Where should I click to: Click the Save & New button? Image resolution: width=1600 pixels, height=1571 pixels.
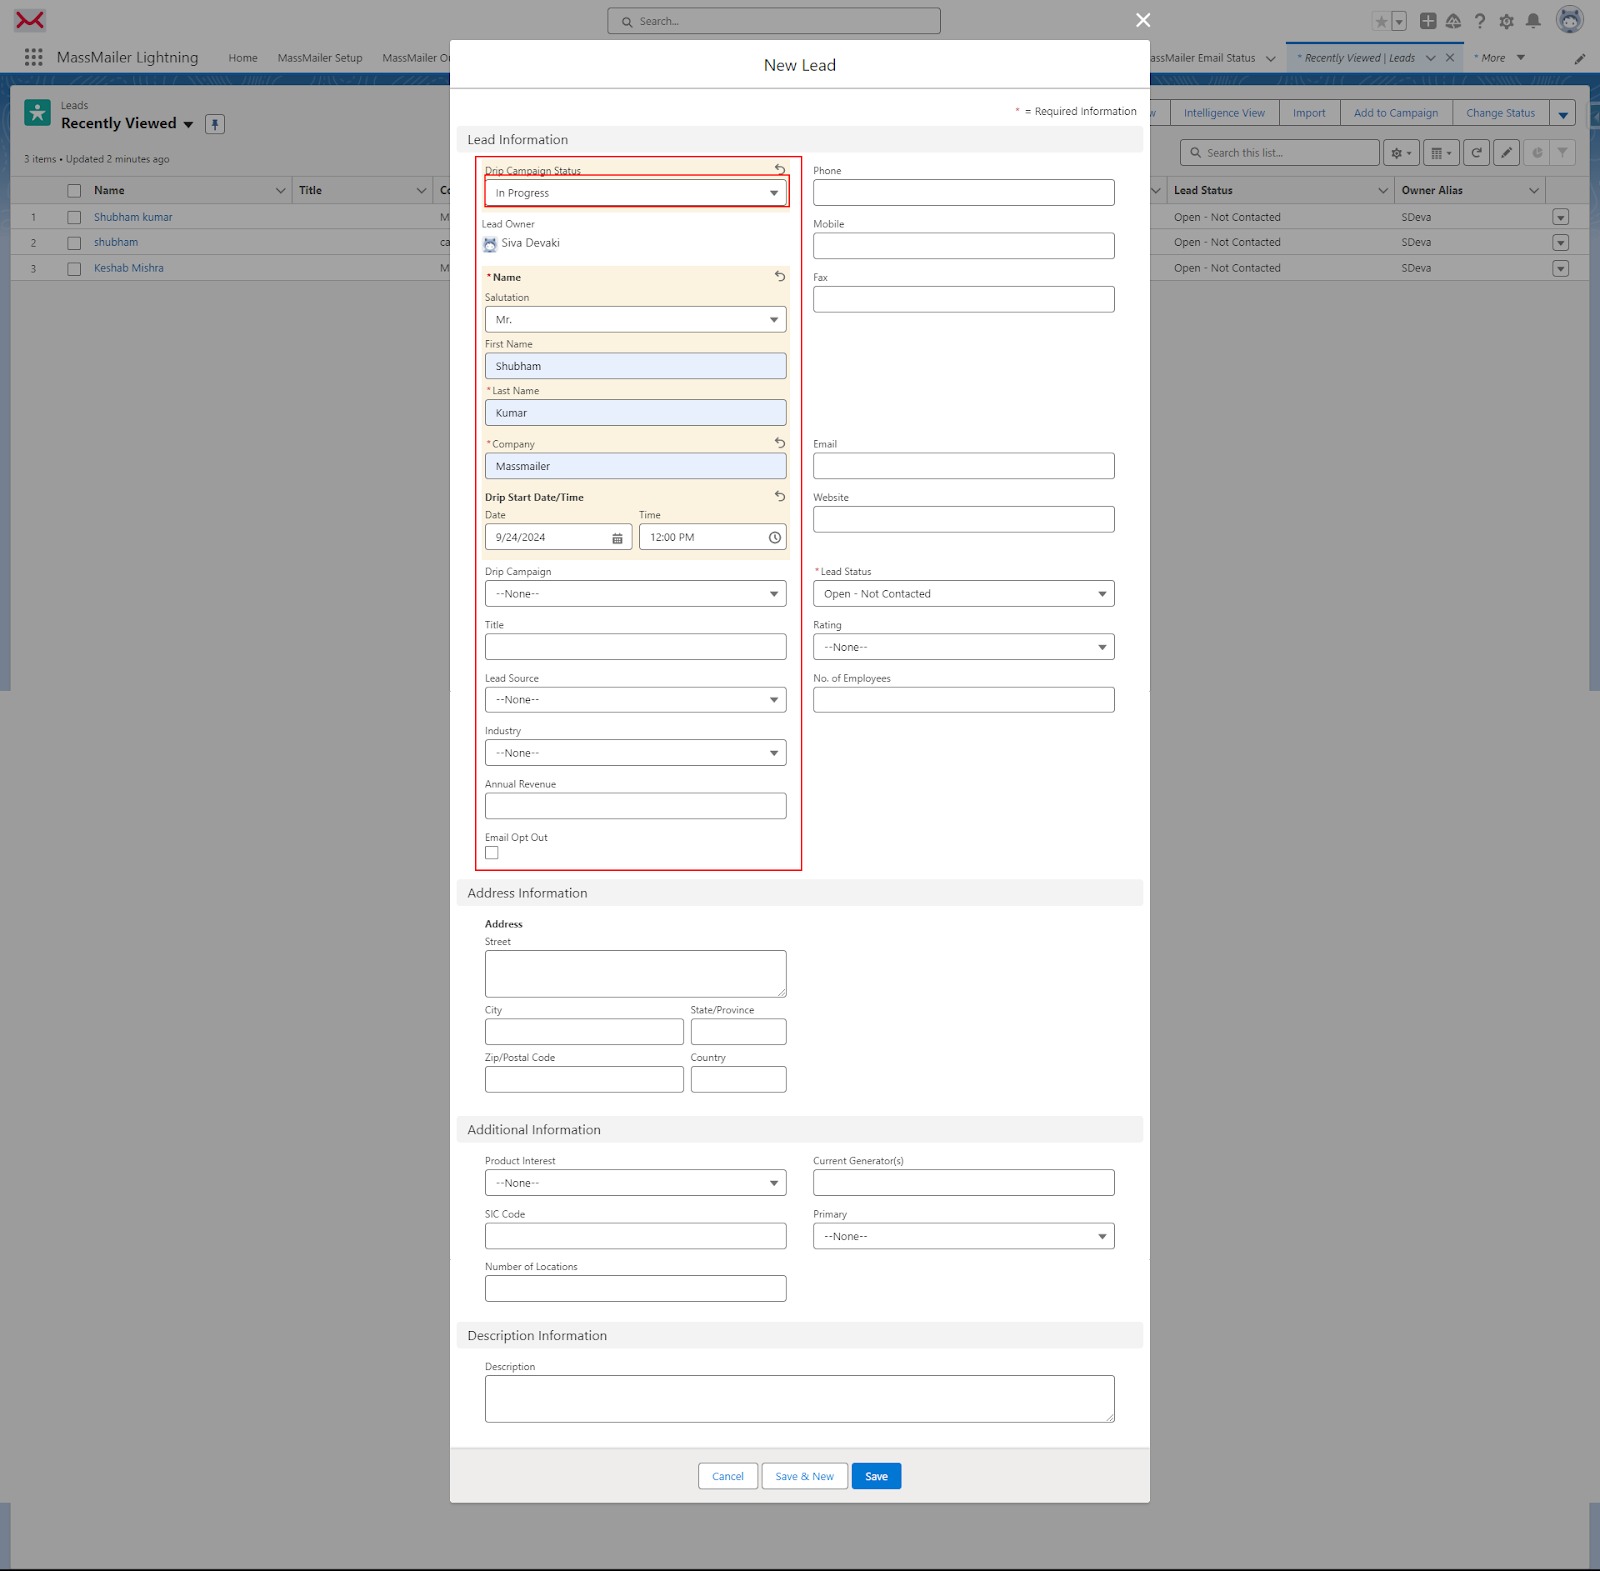(x=805, y=1476)
